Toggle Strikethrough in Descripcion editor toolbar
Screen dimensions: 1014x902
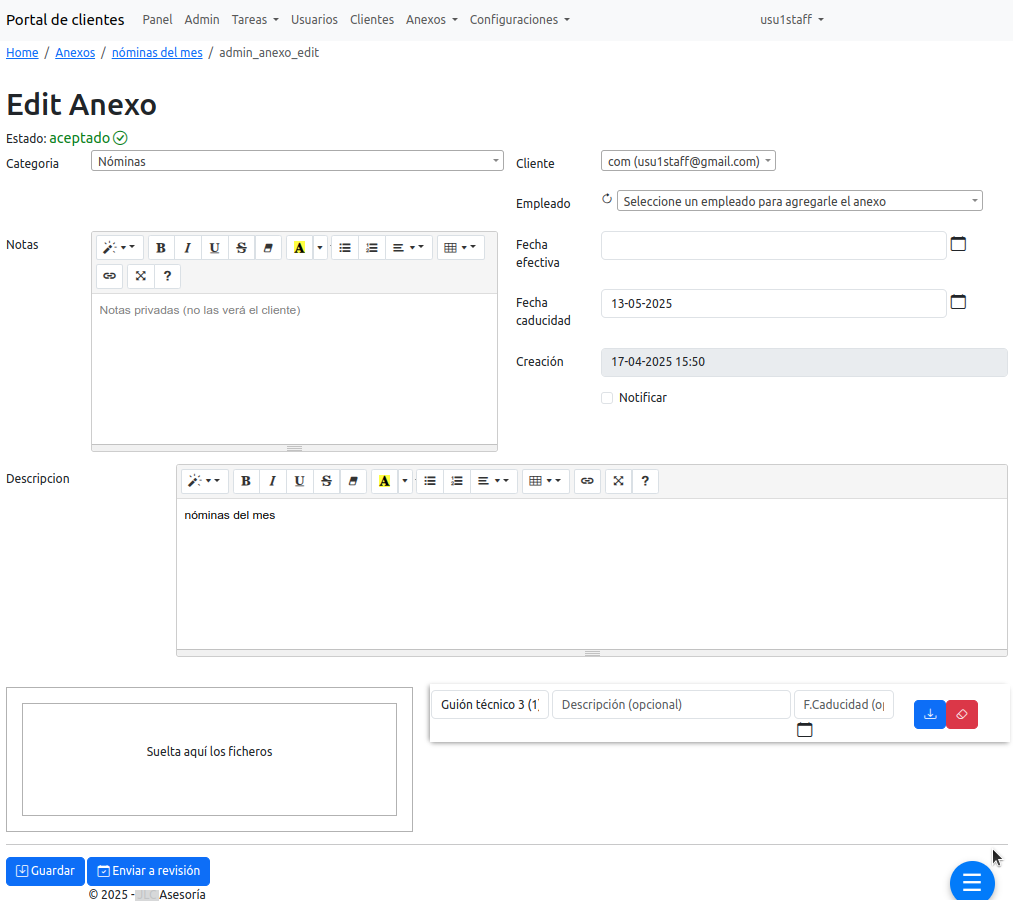point(326,481)
